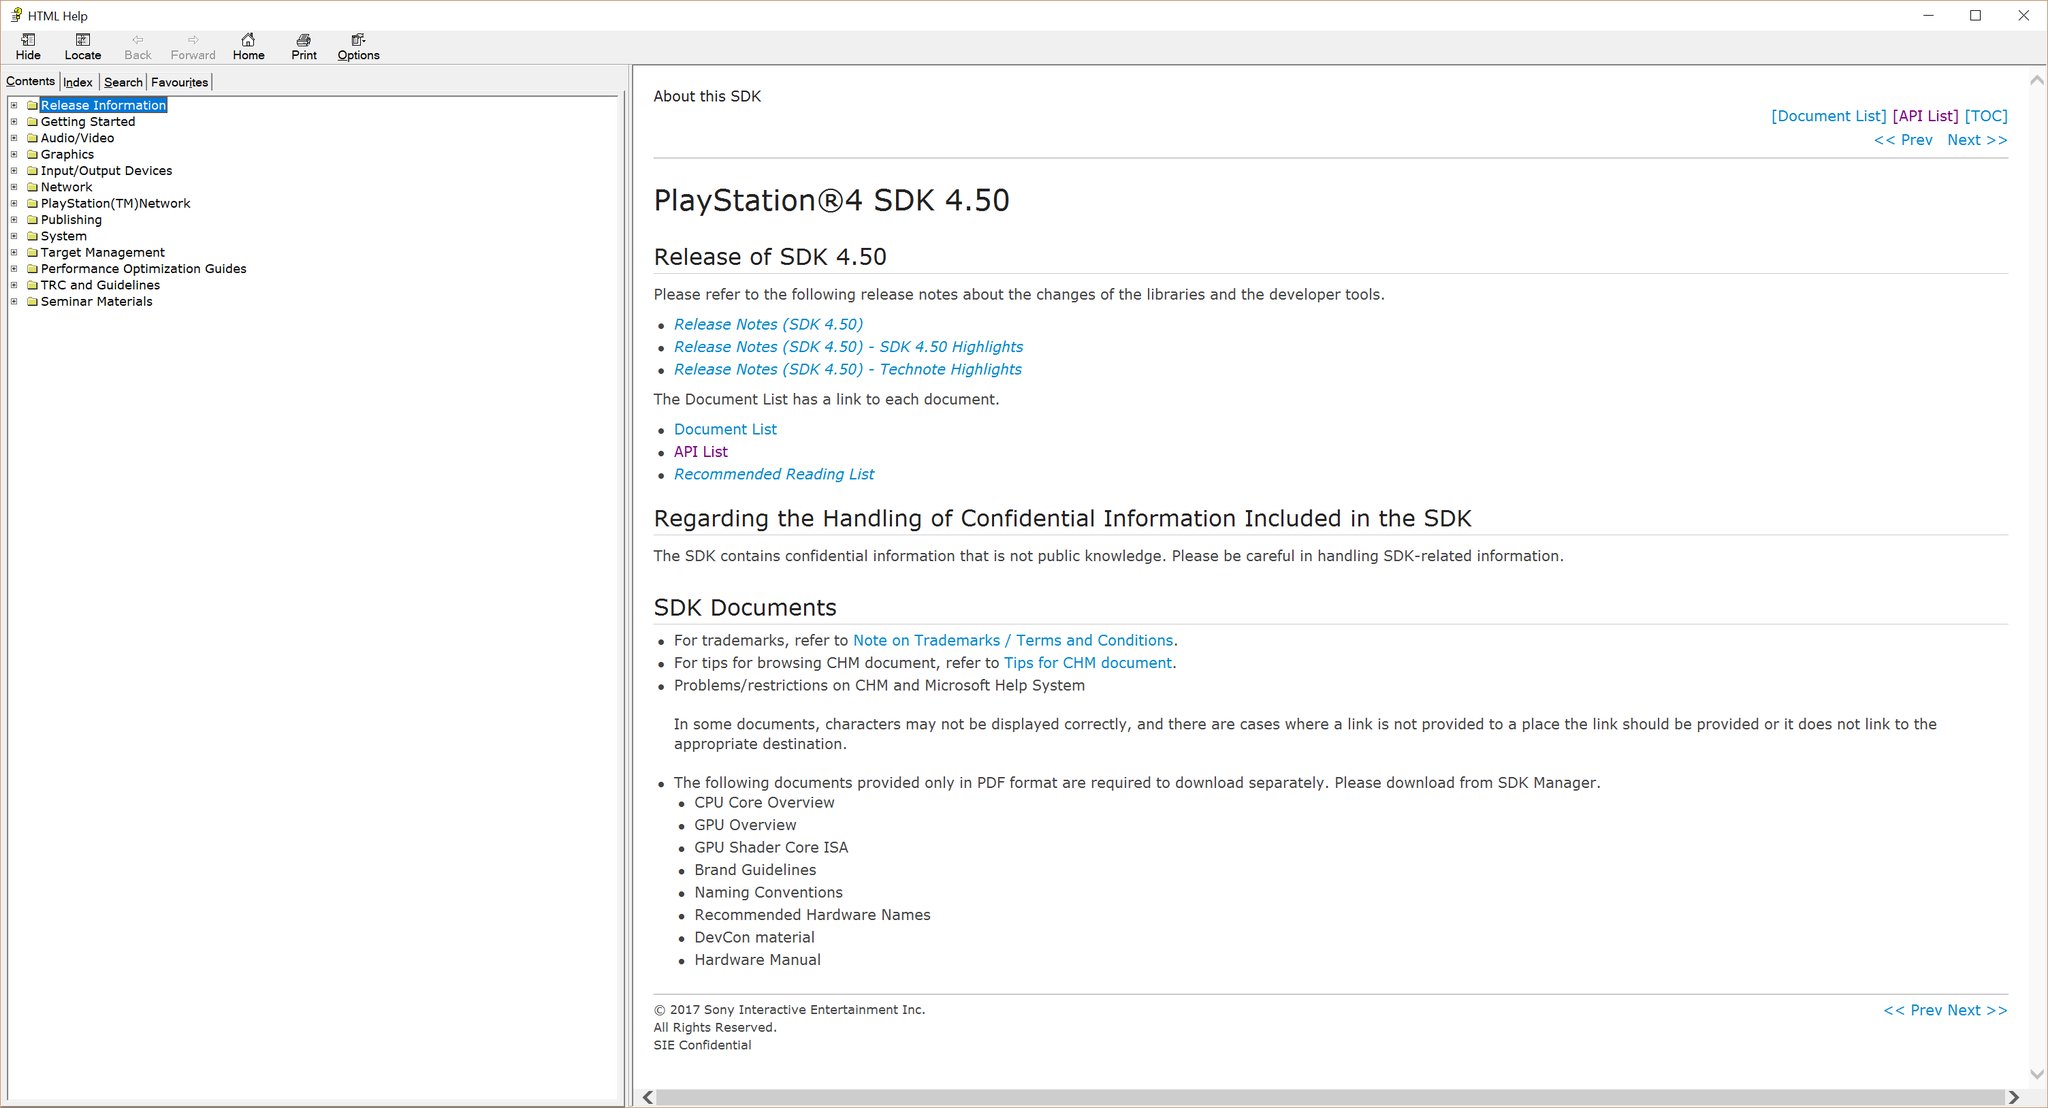Expand the Audio/Video tree node
This screenshot has width=2048, height=1108.
point(14,138)
